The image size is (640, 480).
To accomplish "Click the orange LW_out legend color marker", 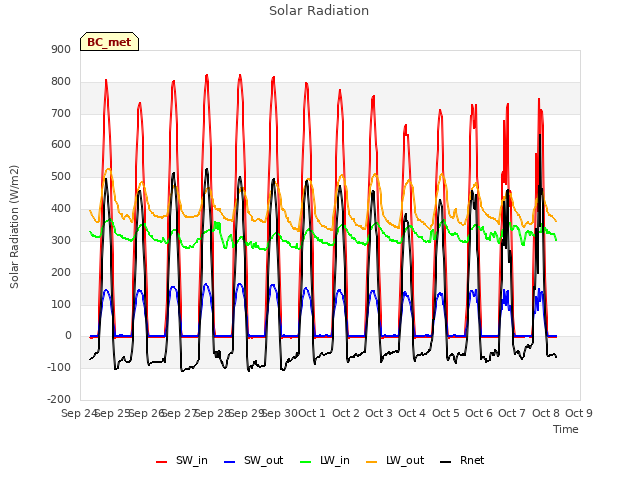I will 372,462.
